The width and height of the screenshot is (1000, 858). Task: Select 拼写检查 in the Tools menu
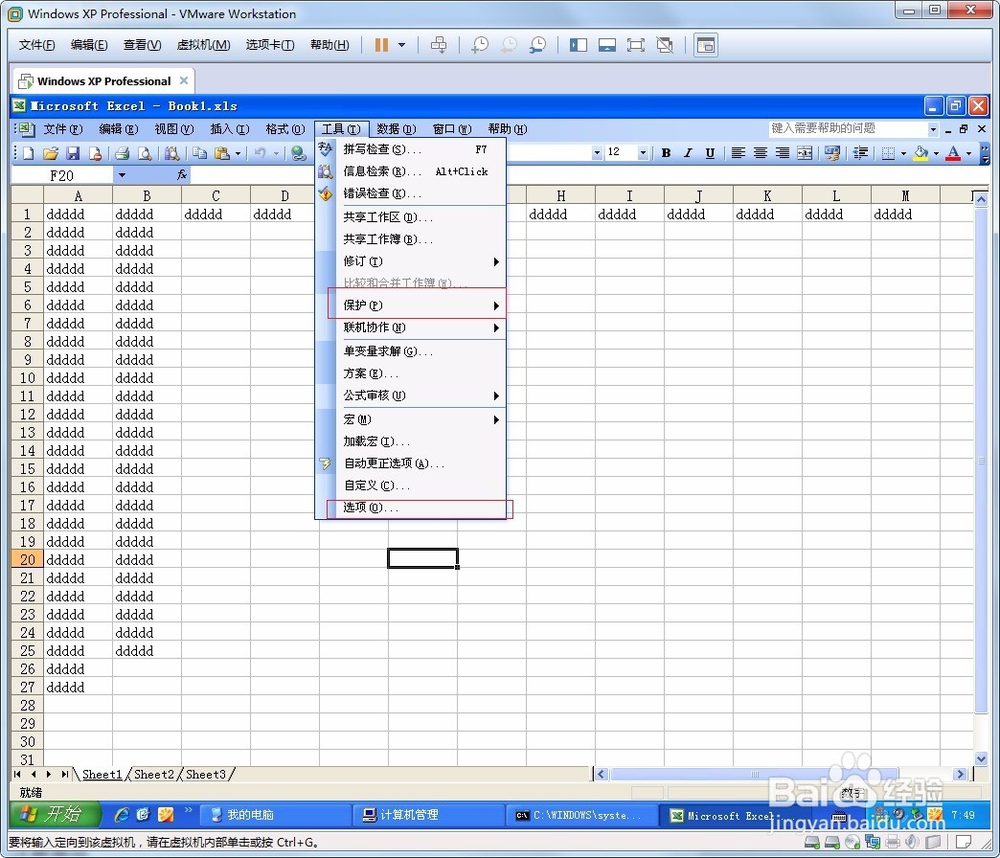click(411, 149)
